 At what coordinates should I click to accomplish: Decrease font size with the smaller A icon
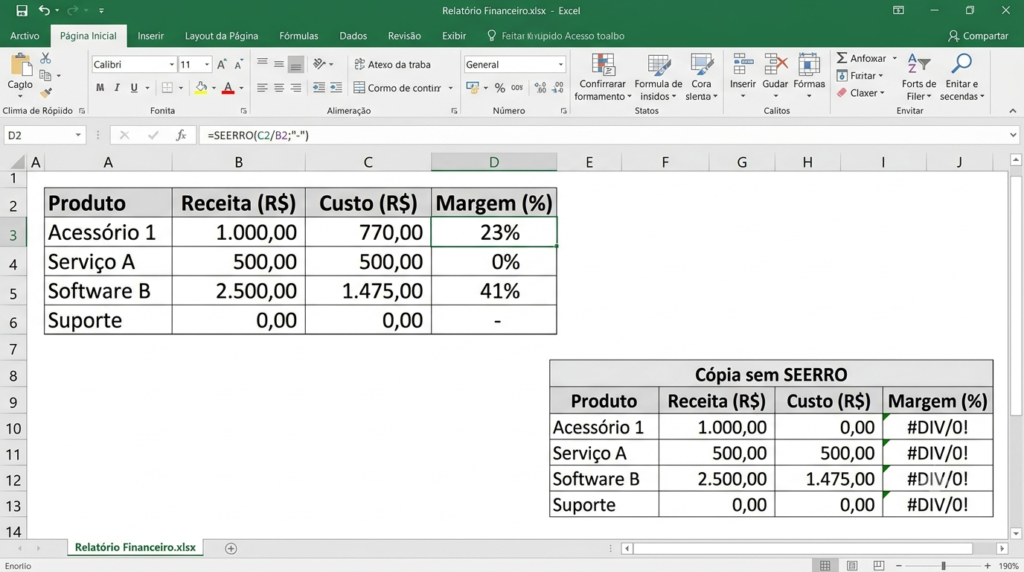tap(238, 64)
